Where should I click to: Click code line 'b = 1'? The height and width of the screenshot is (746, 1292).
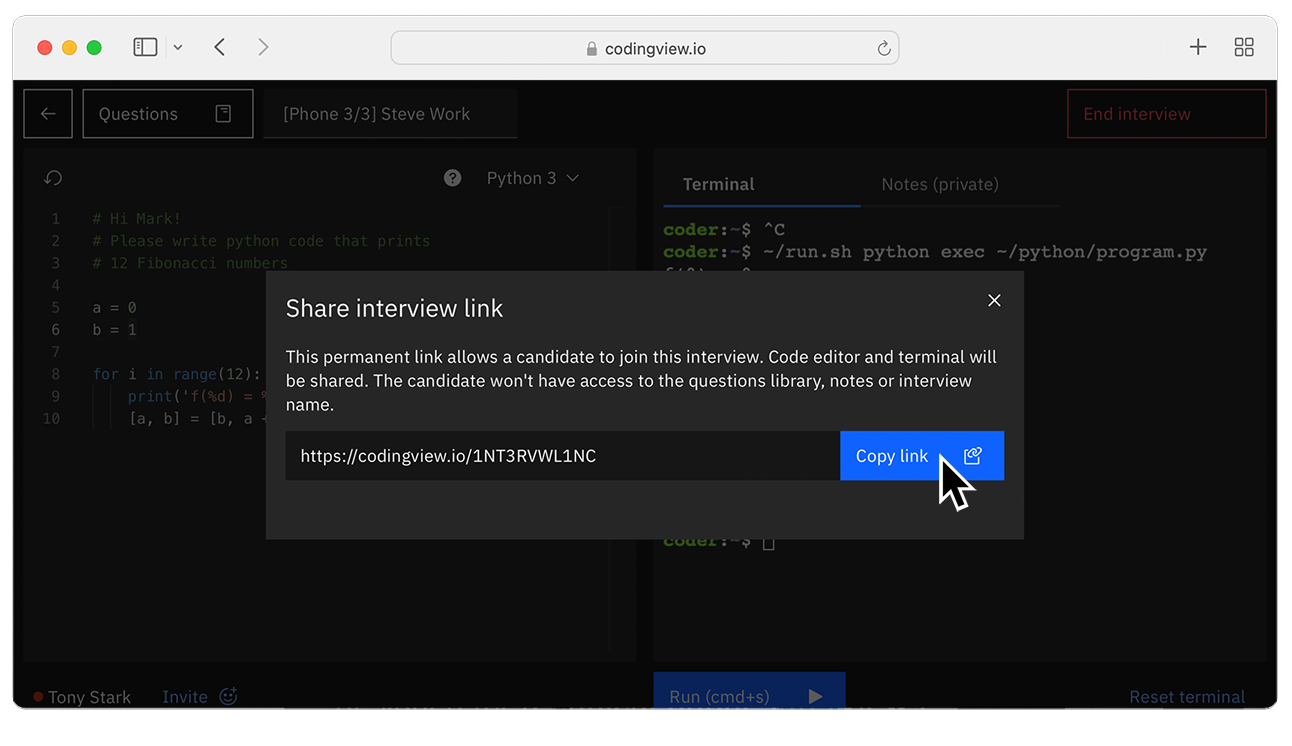(114, 330)
